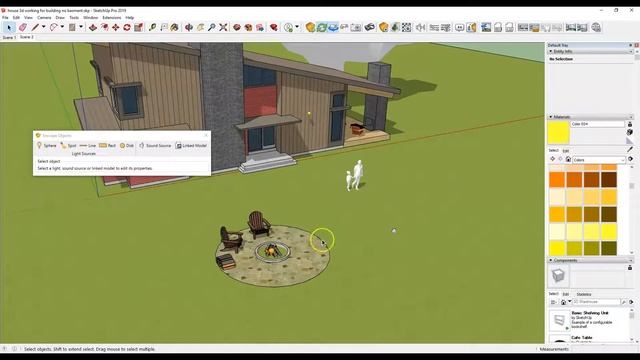This screenshot has width=640, height=360.
Task: Open the Draw menu
Action: [x=60, y=18]
